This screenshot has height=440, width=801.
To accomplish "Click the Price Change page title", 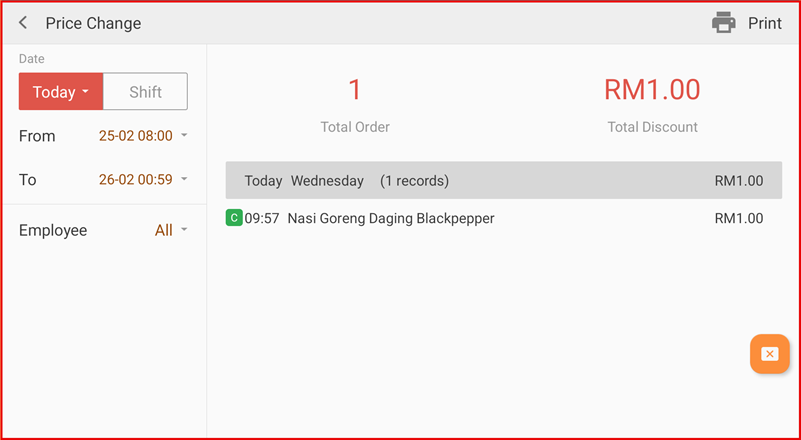I will (x=93, y=23).
